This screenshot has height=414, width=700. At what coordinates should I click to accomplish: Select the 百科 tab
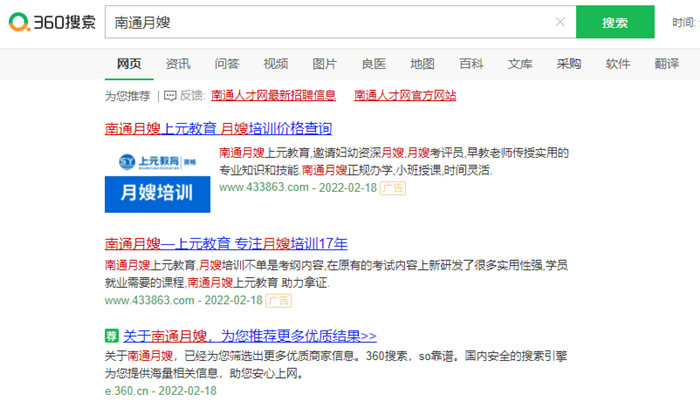[x=471, y=64]
